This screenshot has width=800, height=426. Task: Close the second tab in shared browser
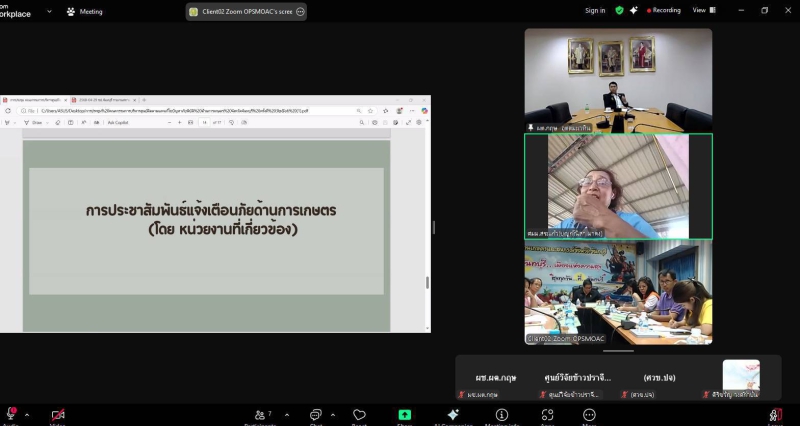pos(135,100)
